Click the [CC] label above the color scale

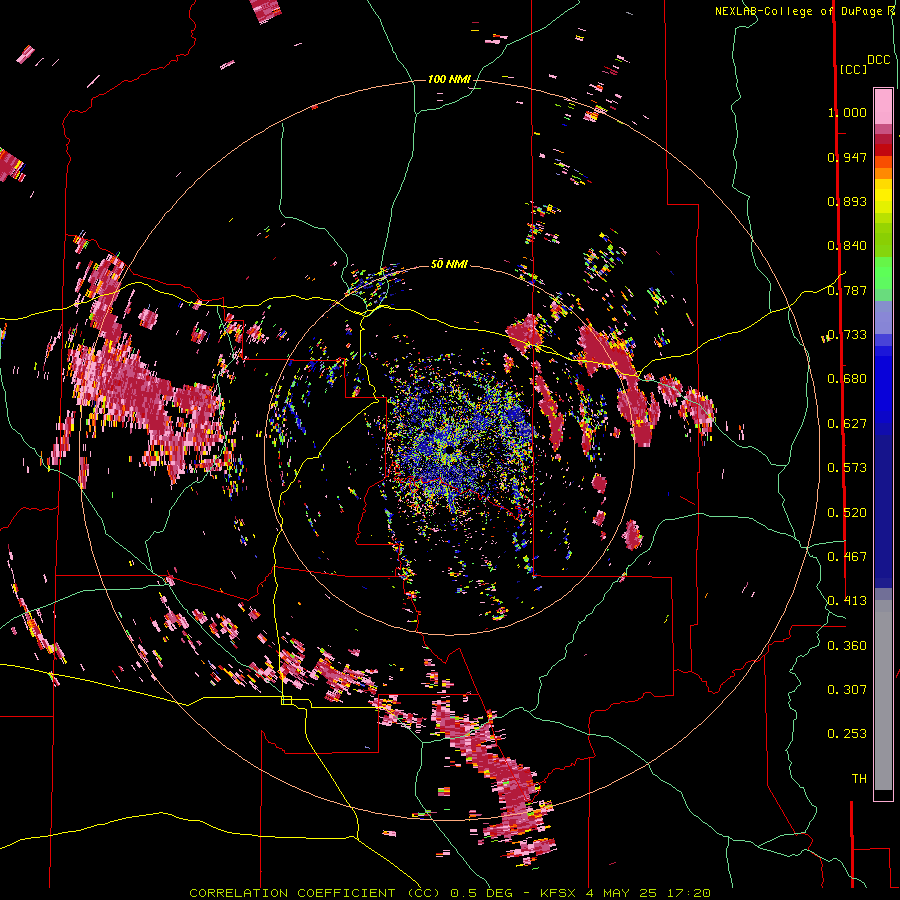tap(854, 69)
